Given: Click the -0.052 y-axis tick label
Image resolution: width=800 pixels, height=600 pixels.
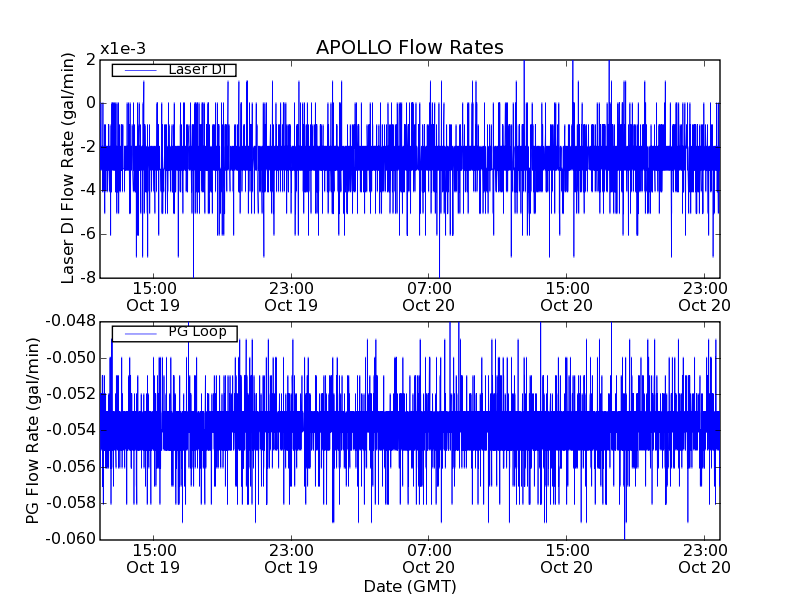Looking at the screenshot, I should coord(70,394).
